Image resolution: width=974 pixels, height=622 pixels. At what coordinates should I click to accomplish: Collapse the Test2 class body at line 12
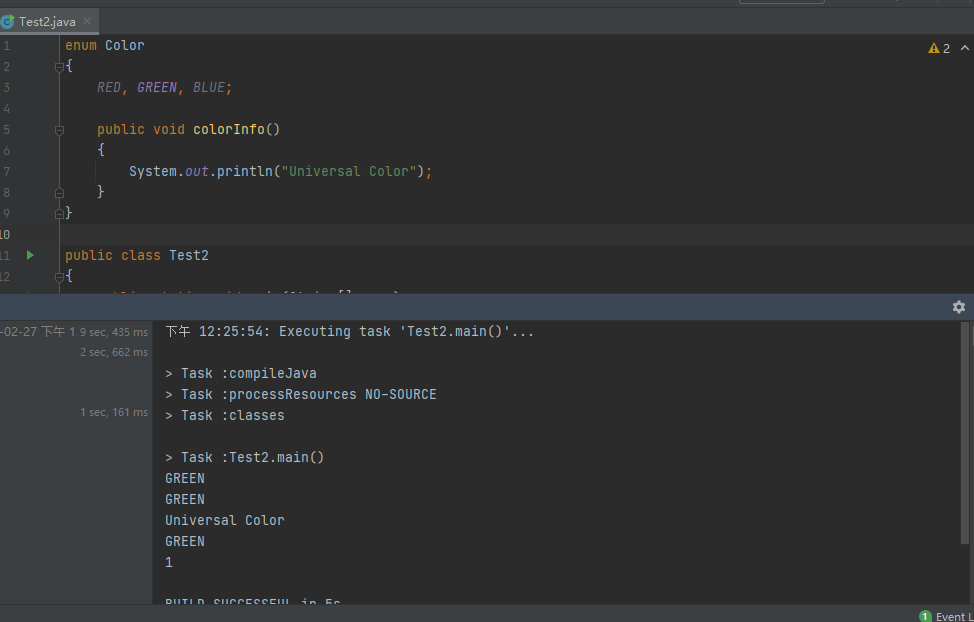coord(59,276)
